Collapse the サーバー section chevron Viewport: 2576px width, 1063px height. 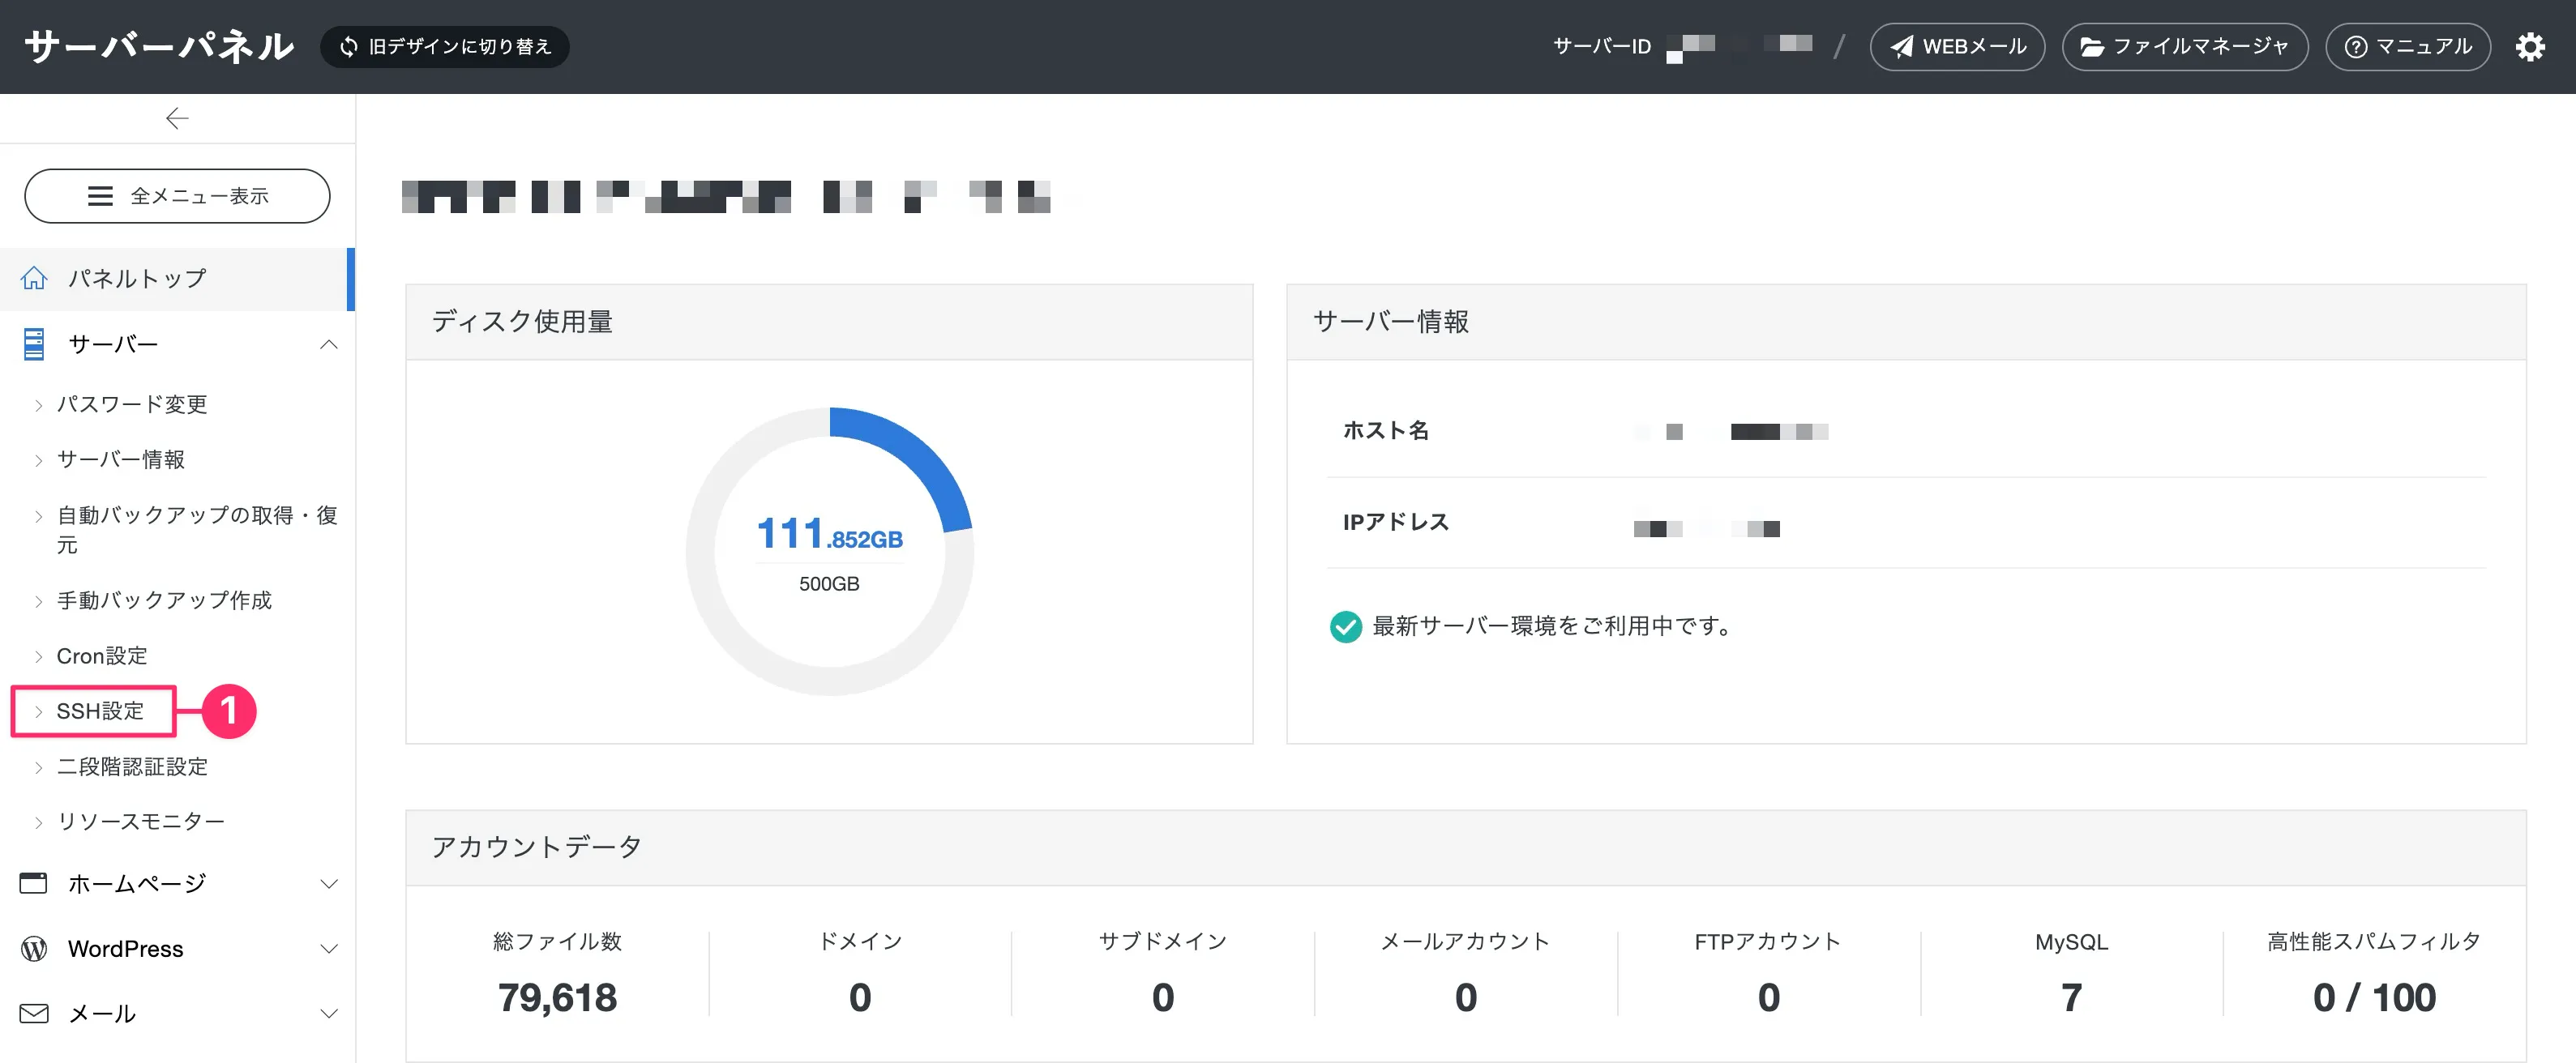[329, 345]
